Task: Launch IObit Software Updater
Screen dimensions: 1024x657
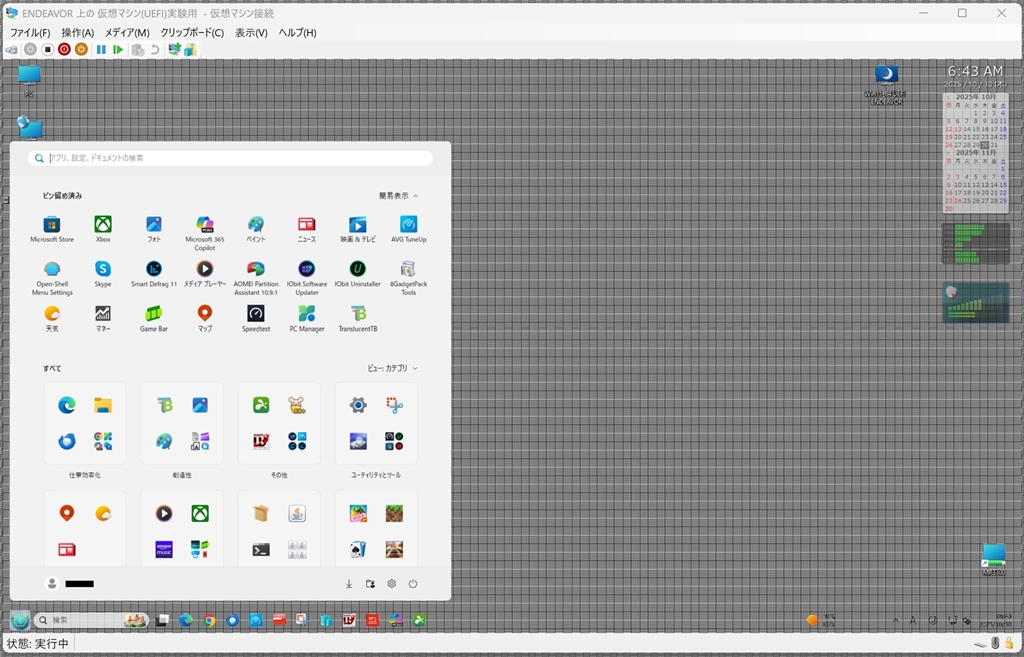Action: click(307, 278)
